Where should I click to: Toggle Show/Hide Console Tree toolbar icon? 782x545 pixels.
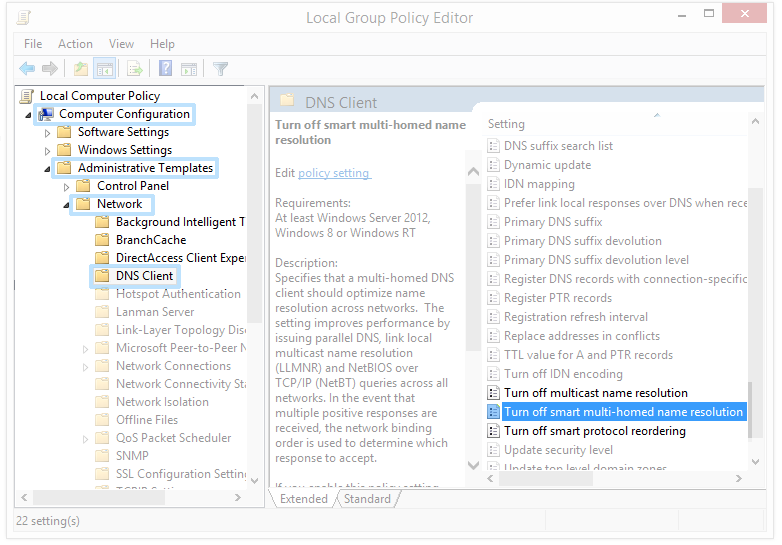pyautogui.click(x=105, y=69)
